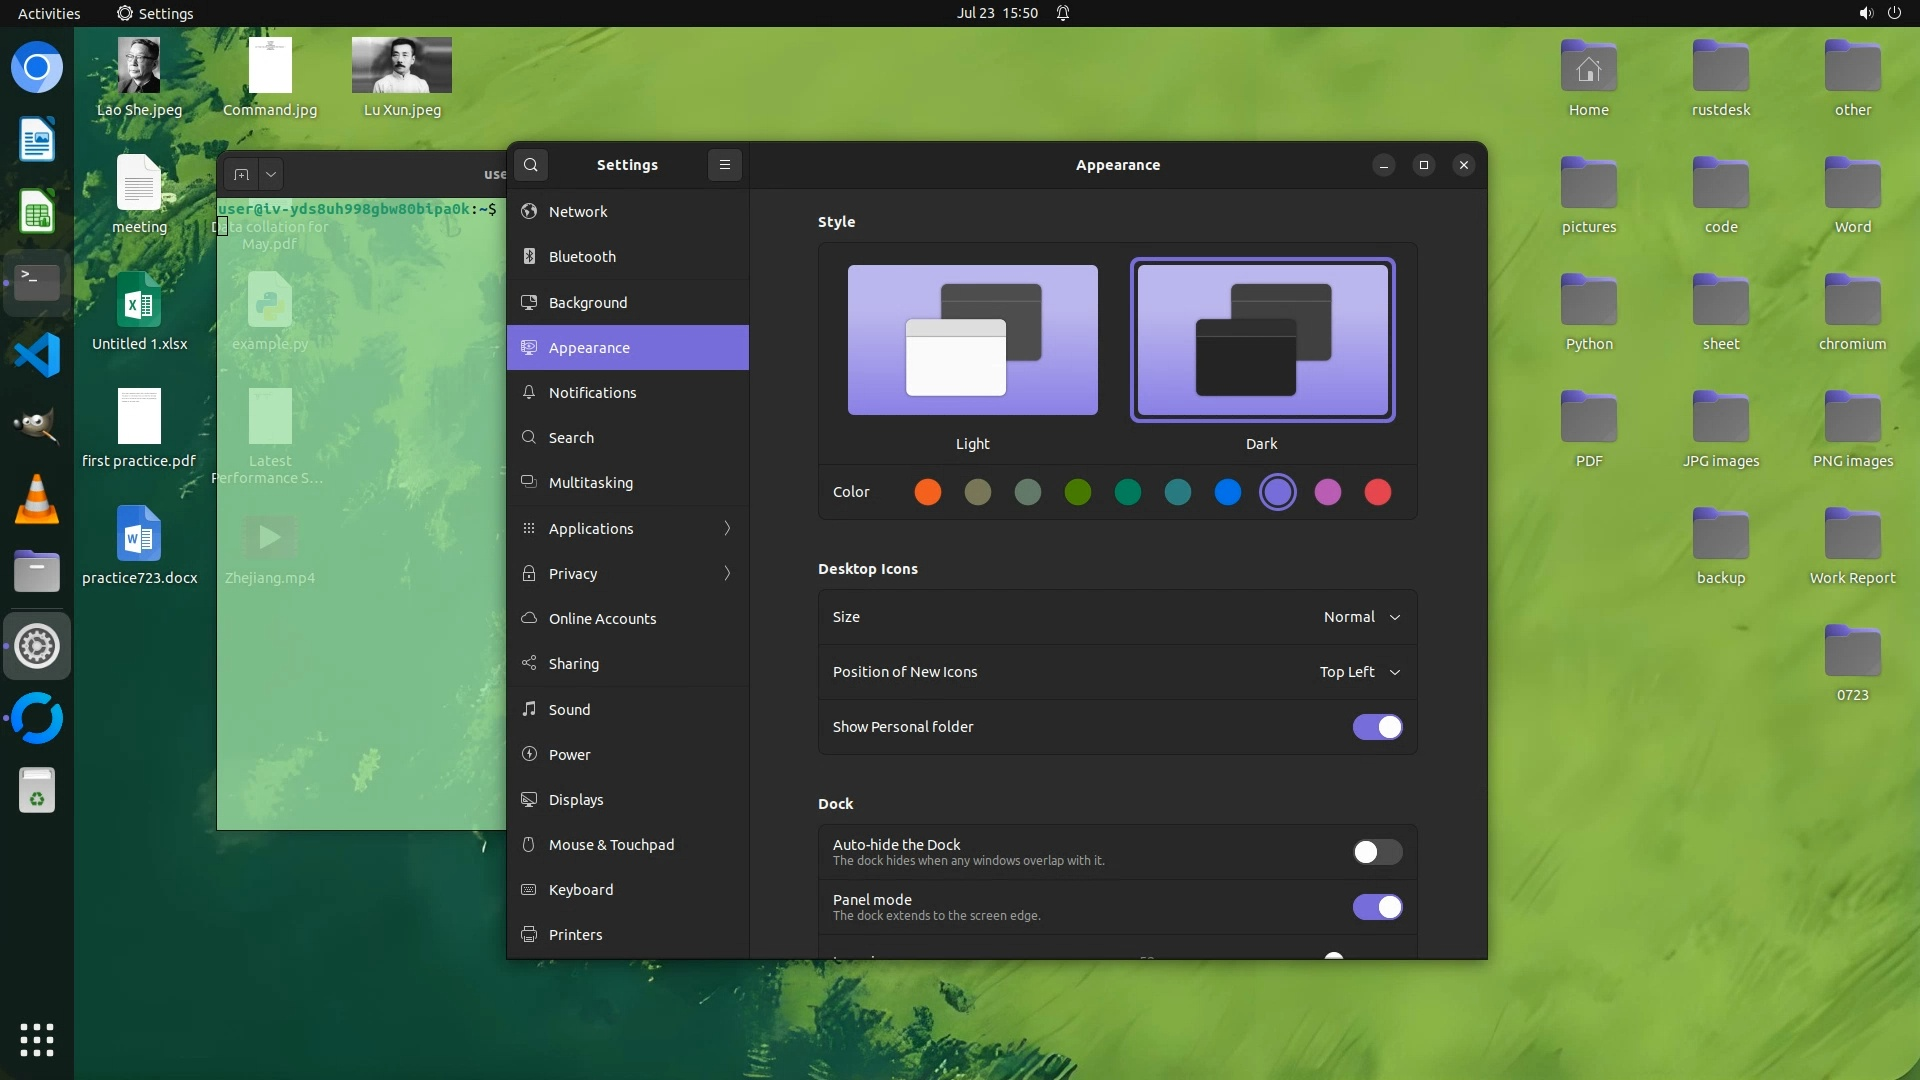Disable Show Personal folder switch

click(1377, 727)
